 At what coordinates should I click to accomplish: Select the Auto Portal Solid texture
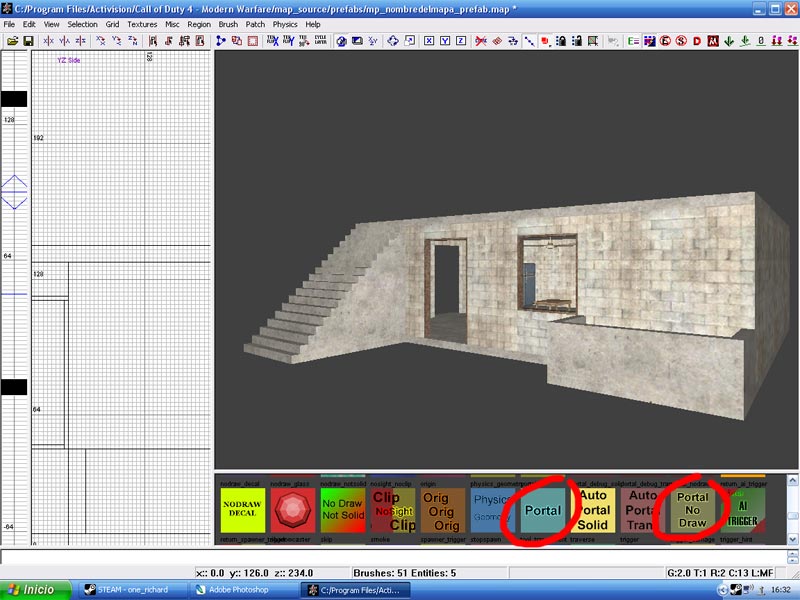point(593,510)
